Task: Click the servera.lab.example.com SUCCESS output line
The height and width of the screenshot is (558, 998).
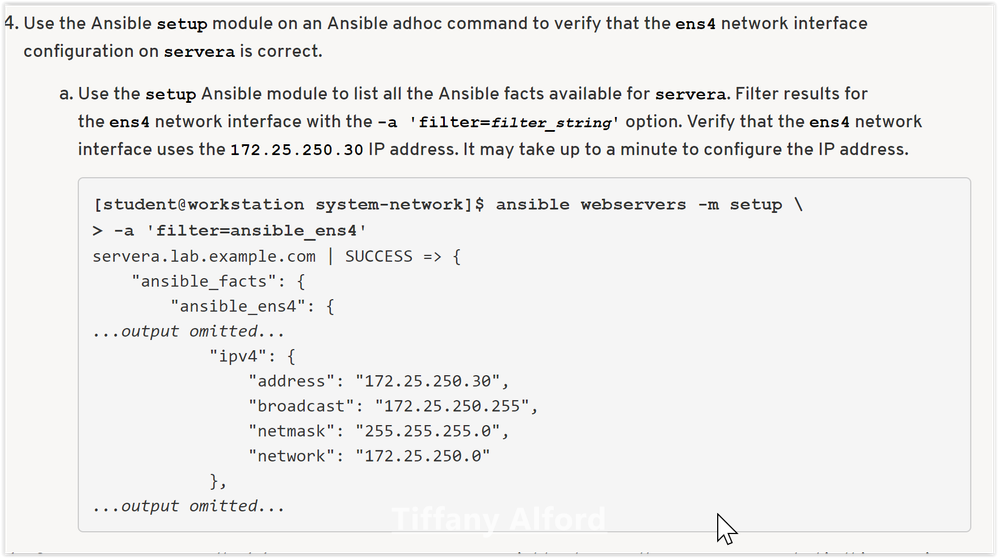Action: [x=276, y=256]
